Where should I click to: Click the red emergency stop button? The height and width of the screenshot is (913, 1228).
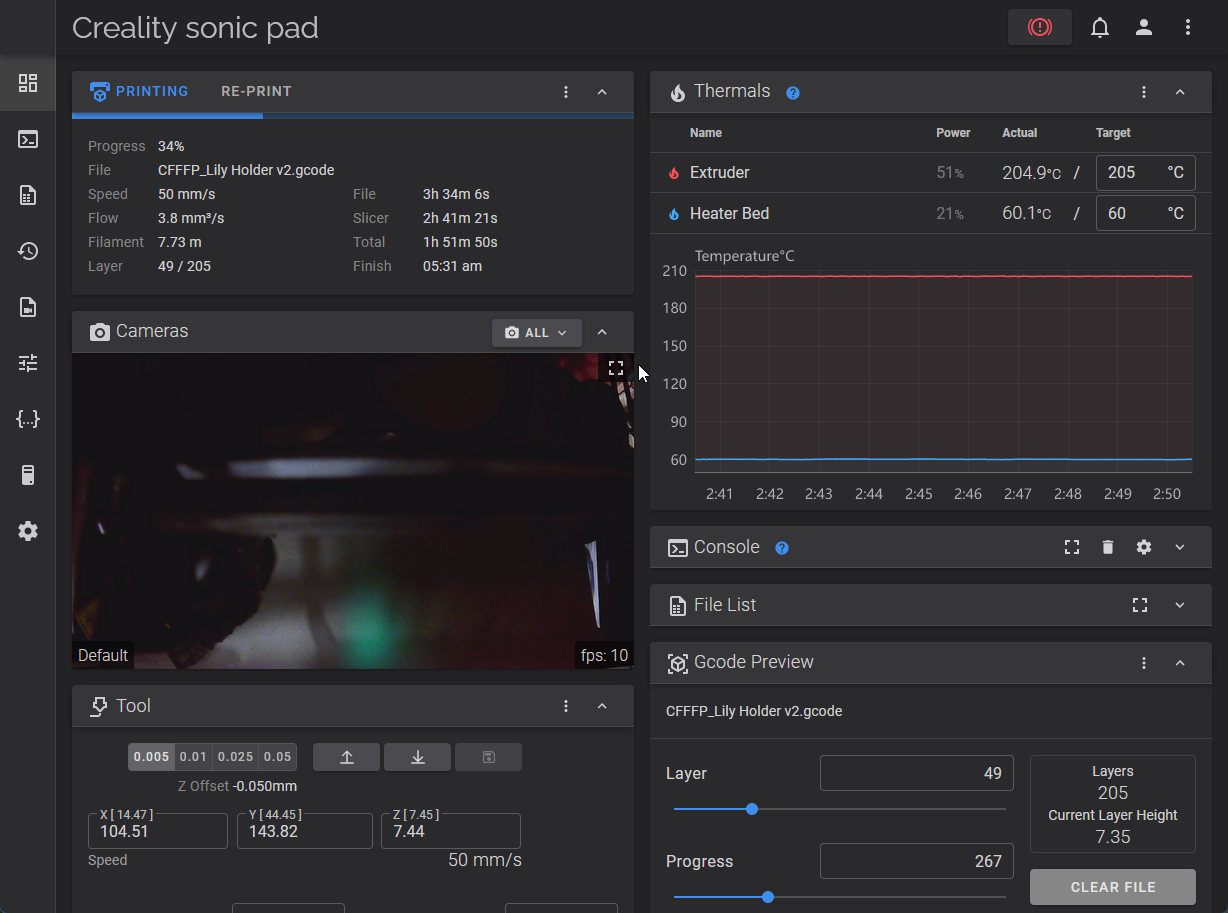click(1040, 27)
